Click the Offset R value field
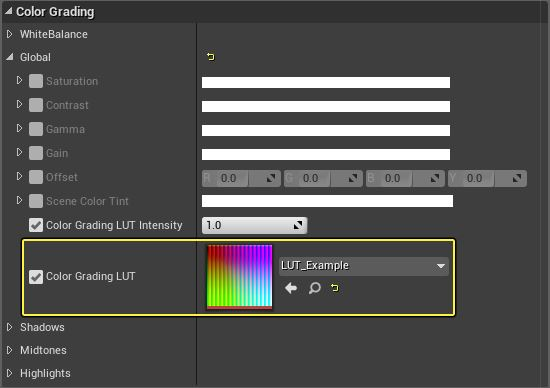 [241, 178]
